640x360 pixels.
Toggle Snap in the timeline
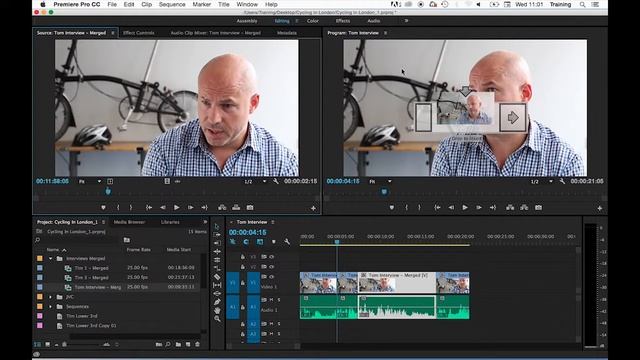click(x=246, y=242)
